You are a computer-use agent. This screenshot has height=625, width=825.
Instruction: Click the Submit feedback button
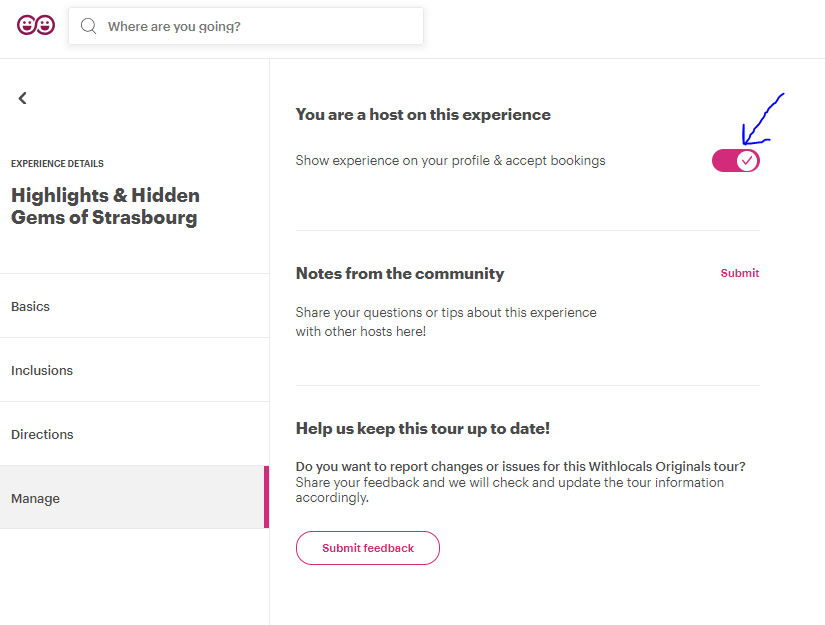tap(368, 548)
